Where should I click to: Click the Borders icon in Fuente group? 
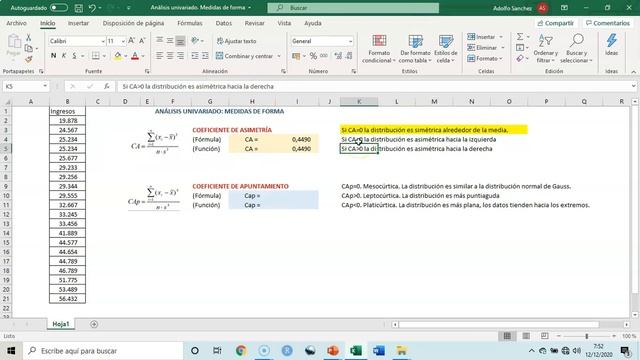coord(96,56)
